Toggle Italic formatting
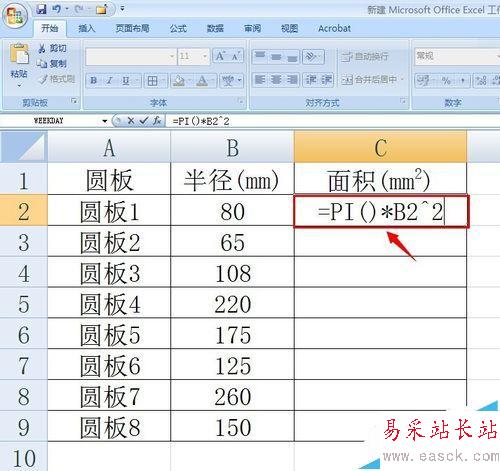This screenshot has height=471, width=500. (110, 80)
